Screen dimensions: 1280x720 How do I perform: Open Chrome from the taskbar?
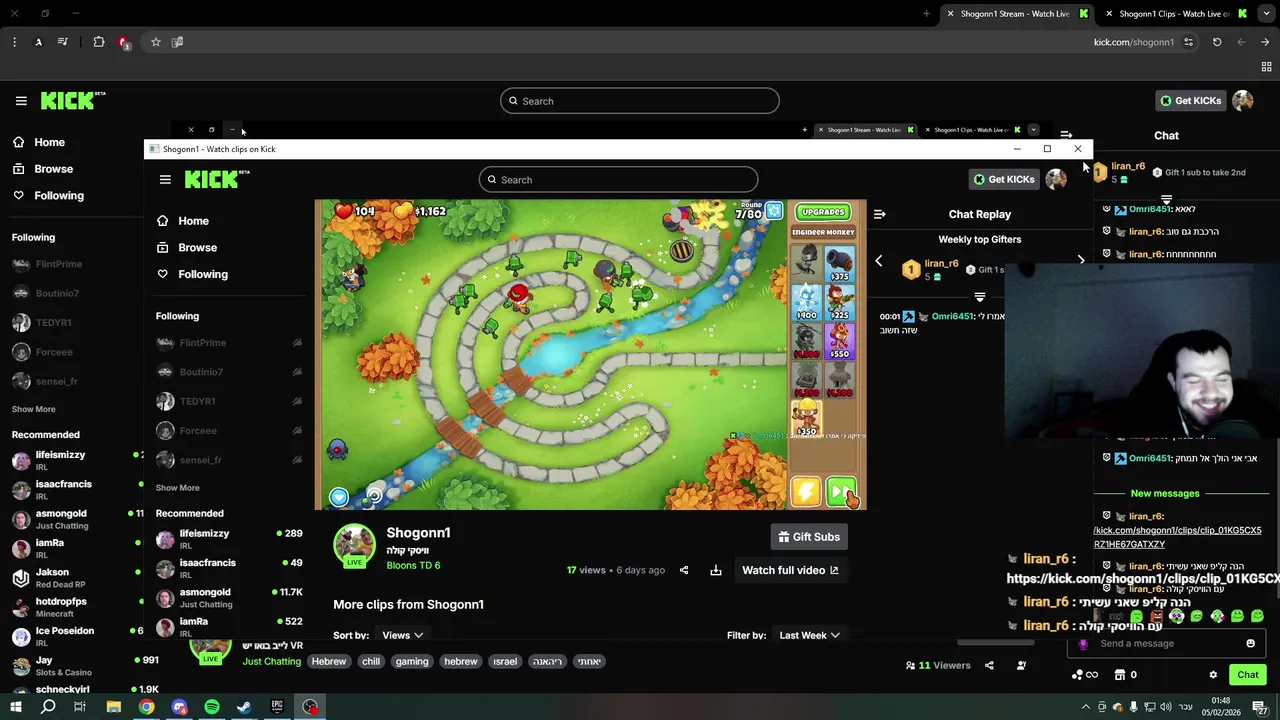146,707
